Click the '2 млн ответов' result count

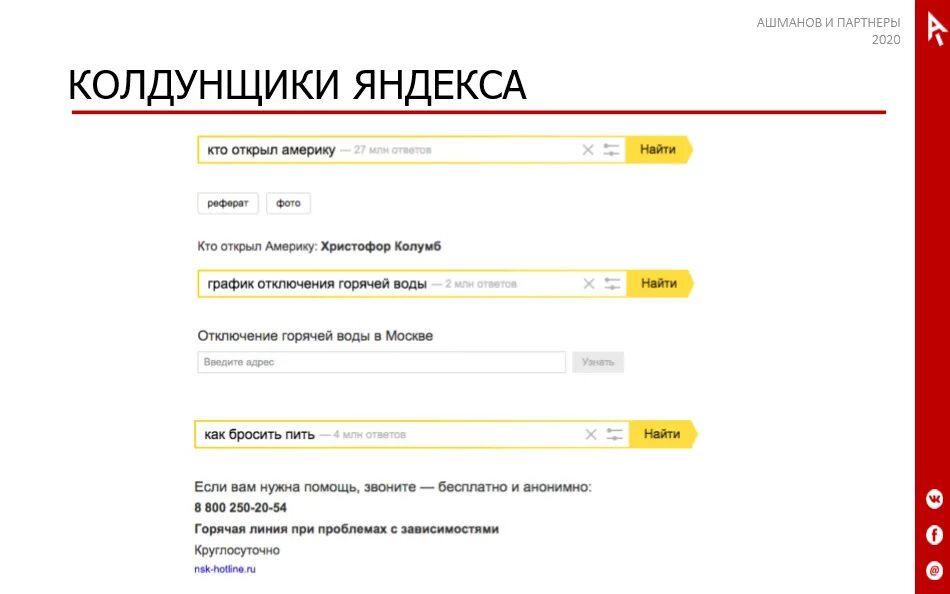pyautogui.click(x=481, y=284)
